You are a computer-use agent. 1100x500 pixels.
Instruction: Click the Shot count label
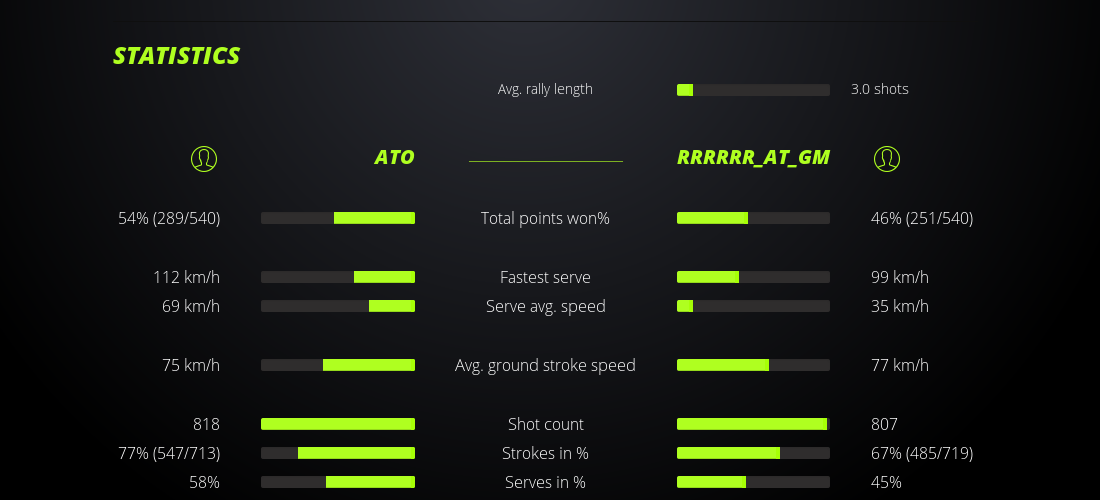545,424
